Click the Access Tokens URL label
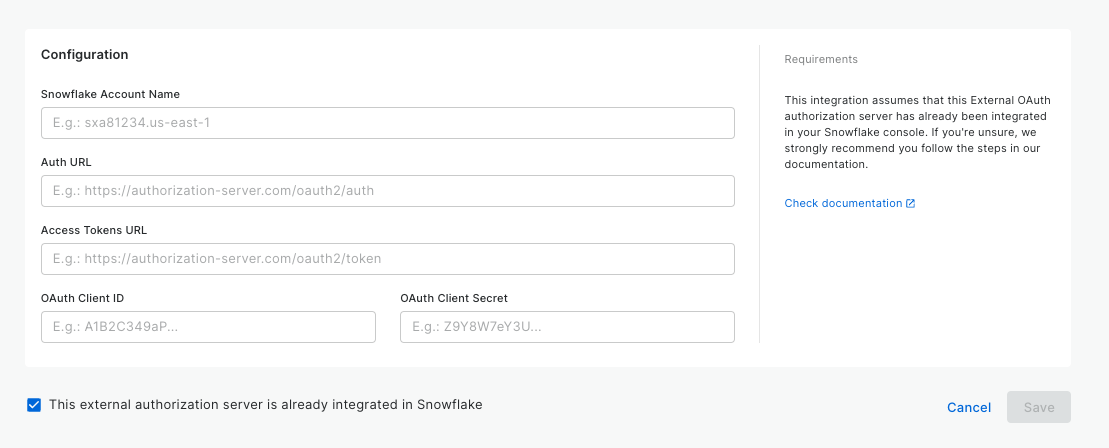 point(94,230)
